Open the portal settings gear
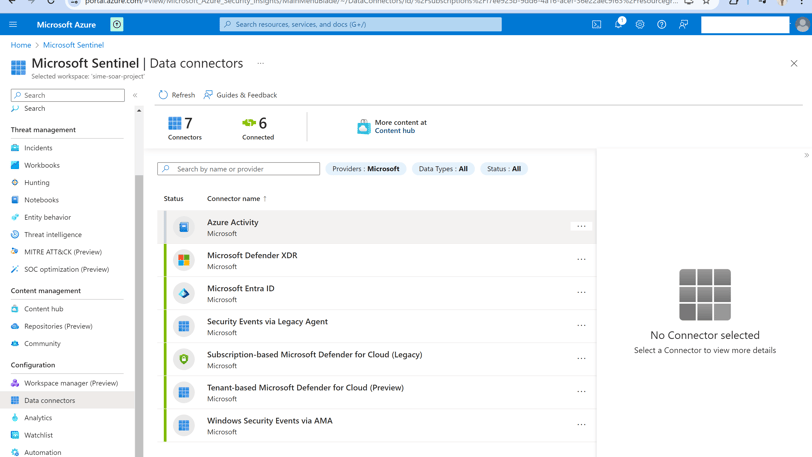Viewport: 812px width, 457px height. point(640,24)
